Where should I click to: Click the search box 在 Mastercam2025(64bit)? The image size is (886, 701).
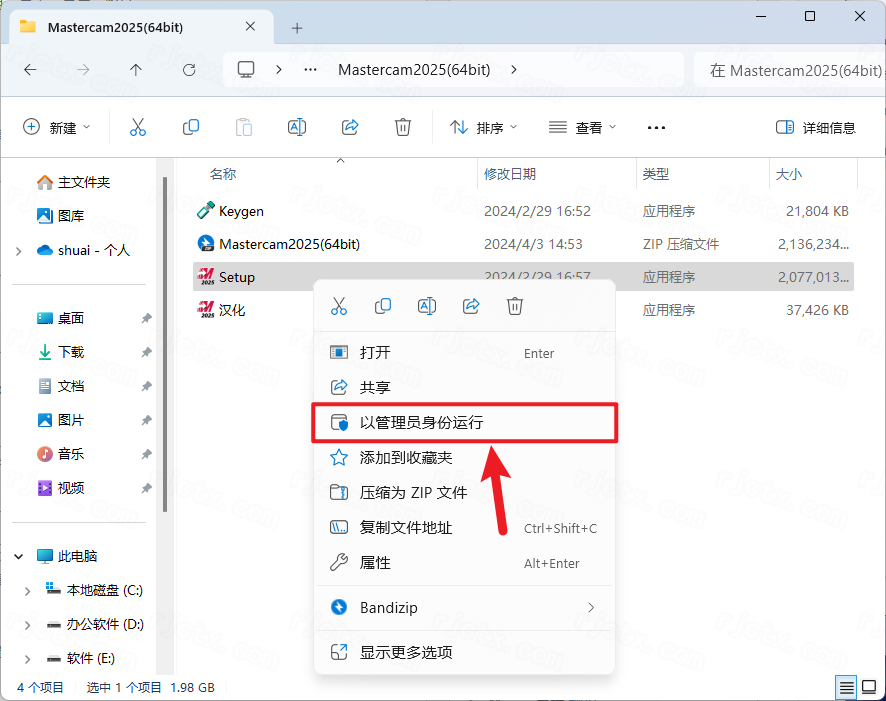pos(789,70)
